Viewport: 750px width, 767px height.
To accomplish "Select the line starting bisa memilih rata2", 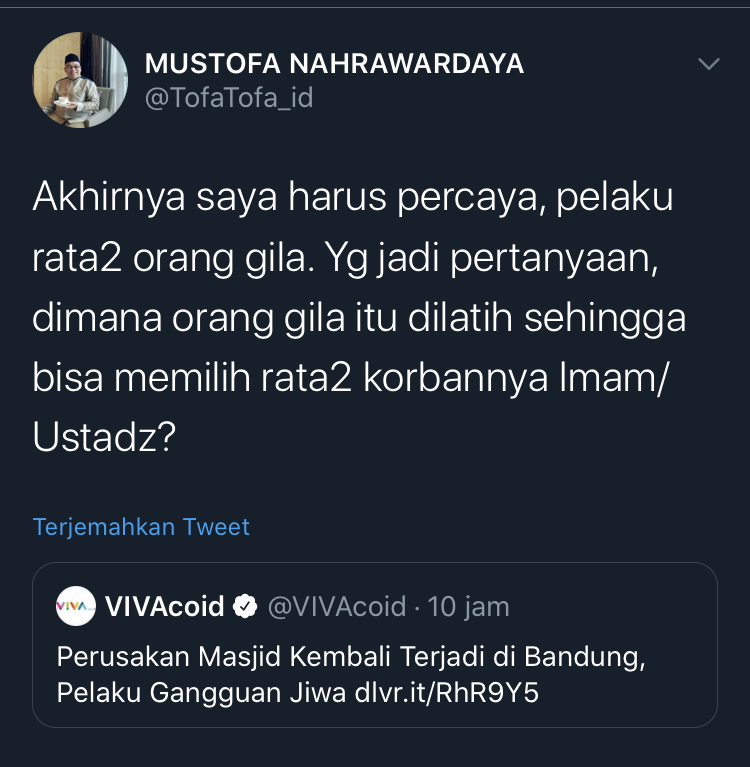I will [350, 378].
